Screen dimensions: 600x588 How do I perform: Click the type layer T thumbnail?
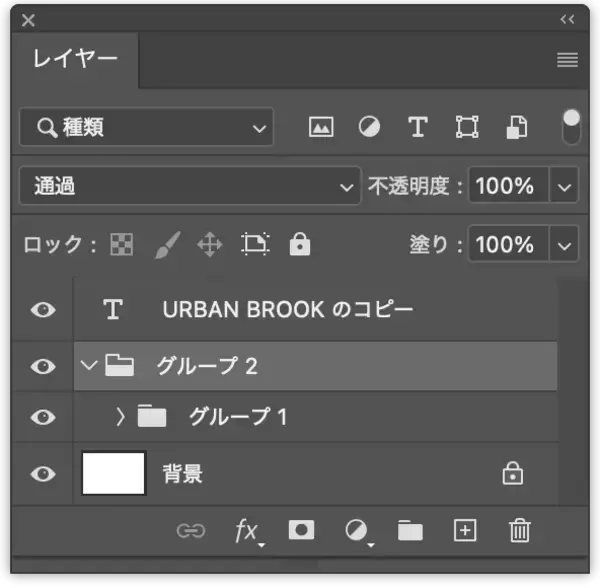113,309
